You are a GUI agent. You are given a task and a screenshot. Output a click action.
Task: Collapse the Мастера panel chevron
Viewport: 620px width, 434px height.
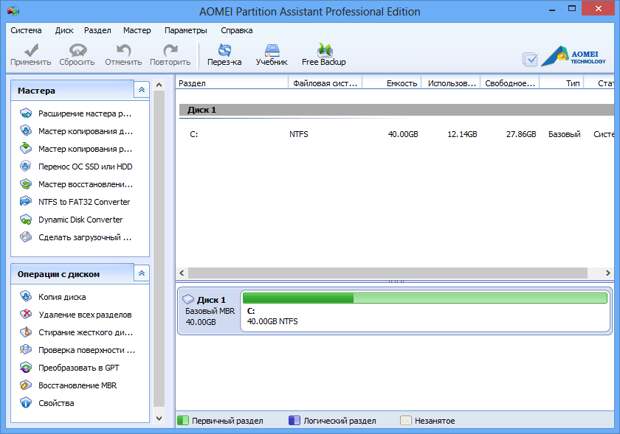coord(142,91)
